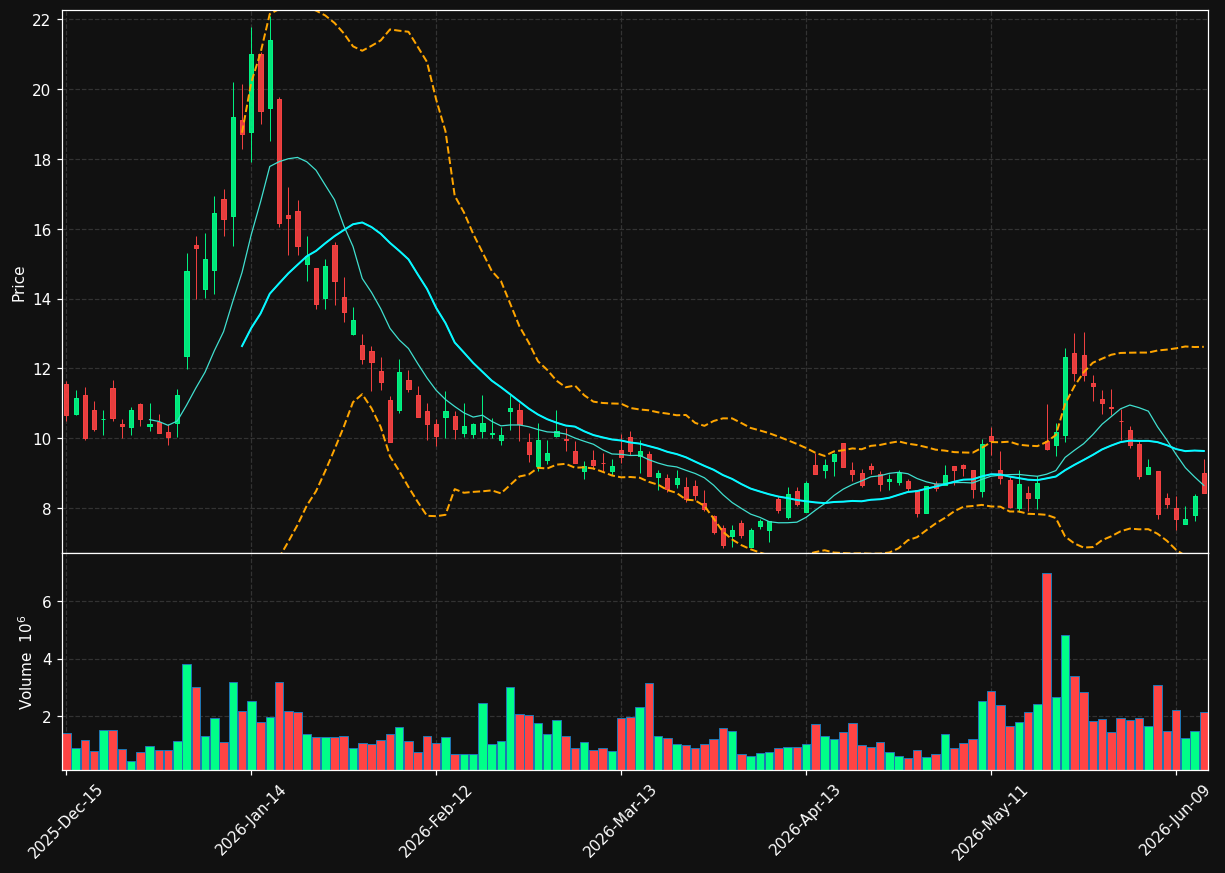This screenshot has width=1225, height=873.
Task: Click the 2026-Mar-13 date label
Action: point(620,821)
